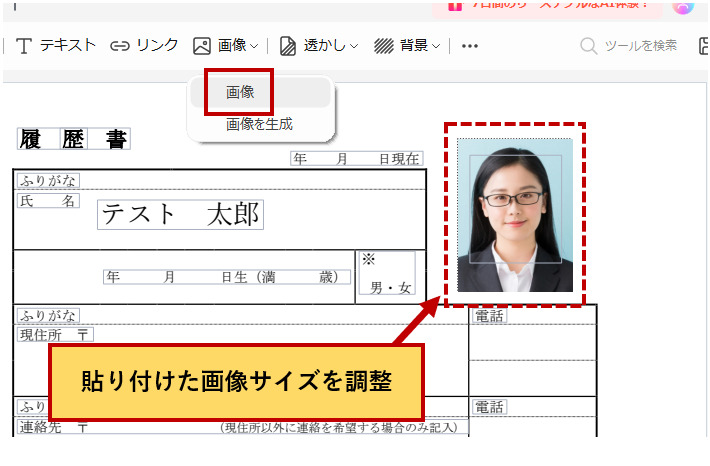Click the ツールを検索 search field
This screenshot has height=466, width=710.
(629, 46)
